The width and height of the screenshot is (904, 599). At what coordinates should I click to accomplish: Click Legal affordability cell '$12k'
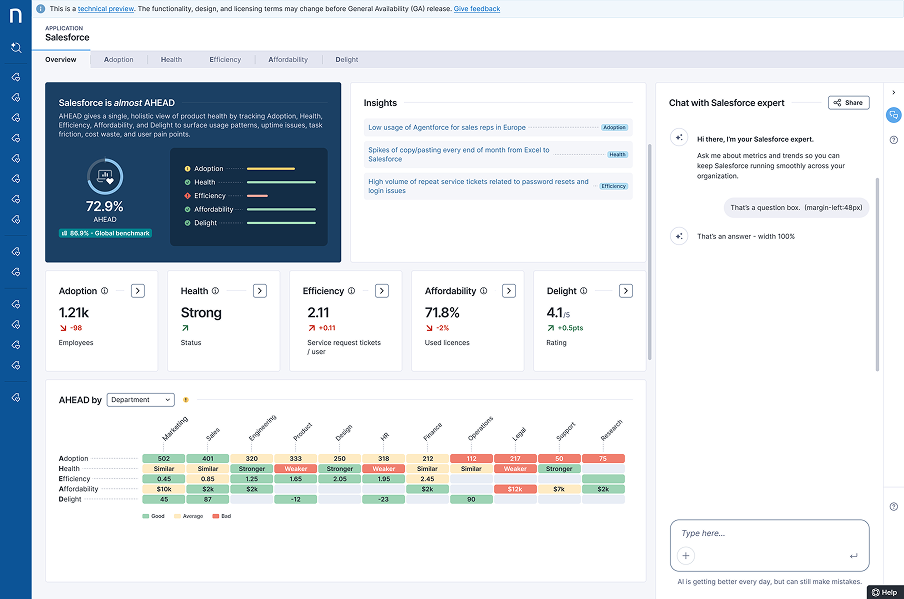point(515,489)
